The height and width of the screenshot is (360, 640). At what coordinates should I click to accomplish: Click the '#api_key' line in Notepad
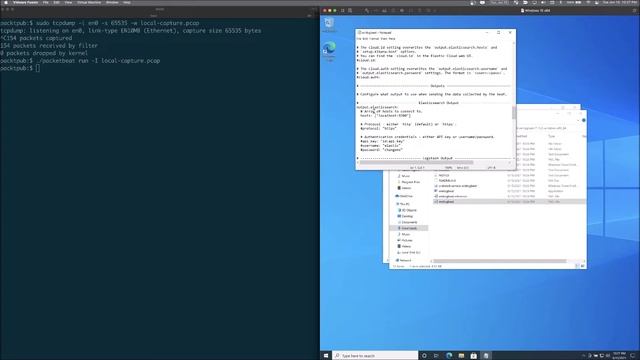(x=382, y=141)
